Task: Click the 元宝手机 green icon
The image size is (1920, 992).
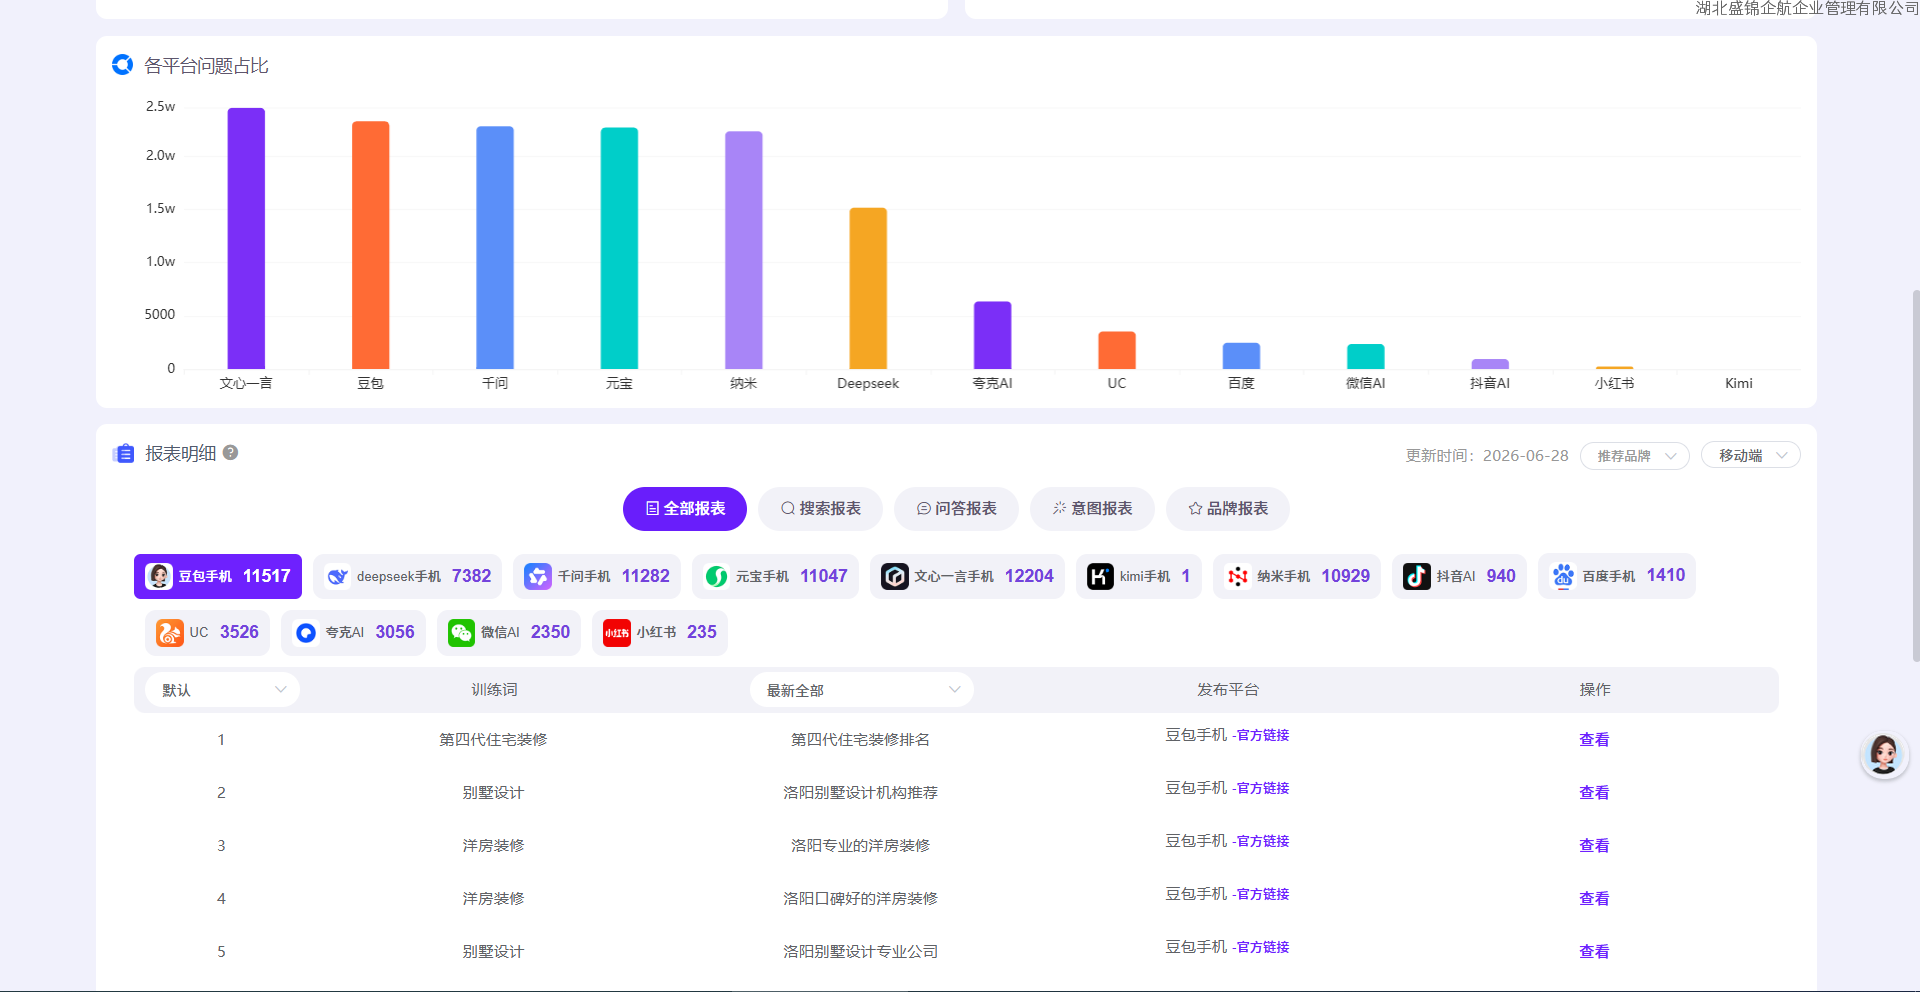Action: pyautogui.click(x=717, y=576)
